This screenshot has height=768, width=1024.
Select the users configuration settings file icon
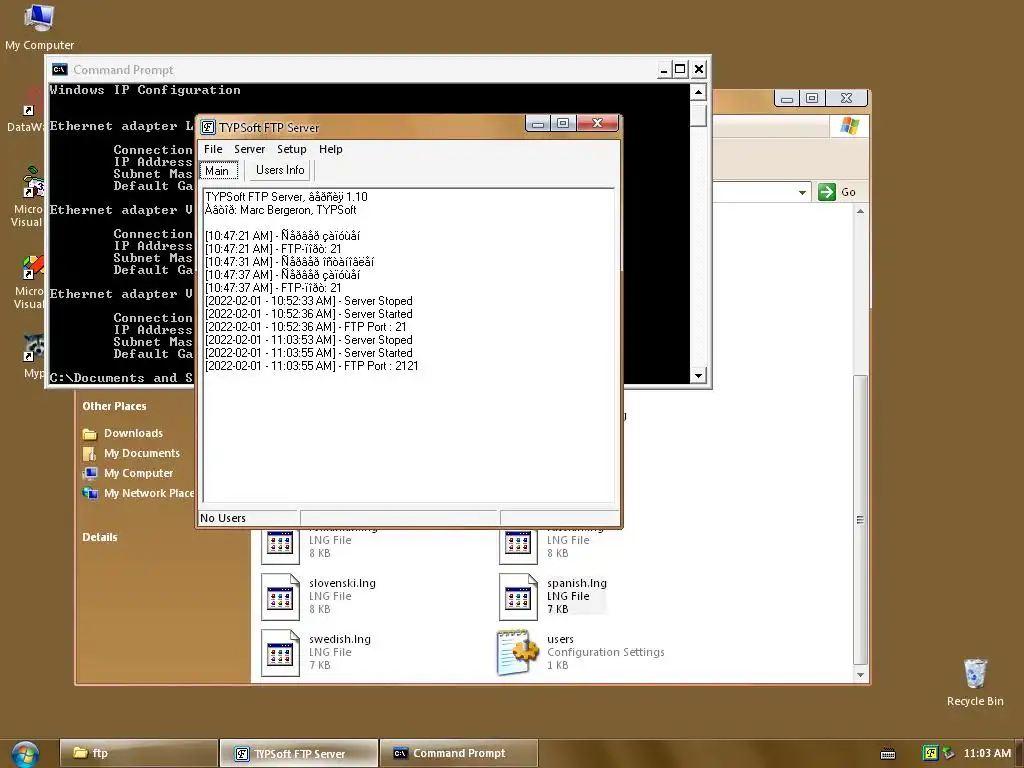517,652
